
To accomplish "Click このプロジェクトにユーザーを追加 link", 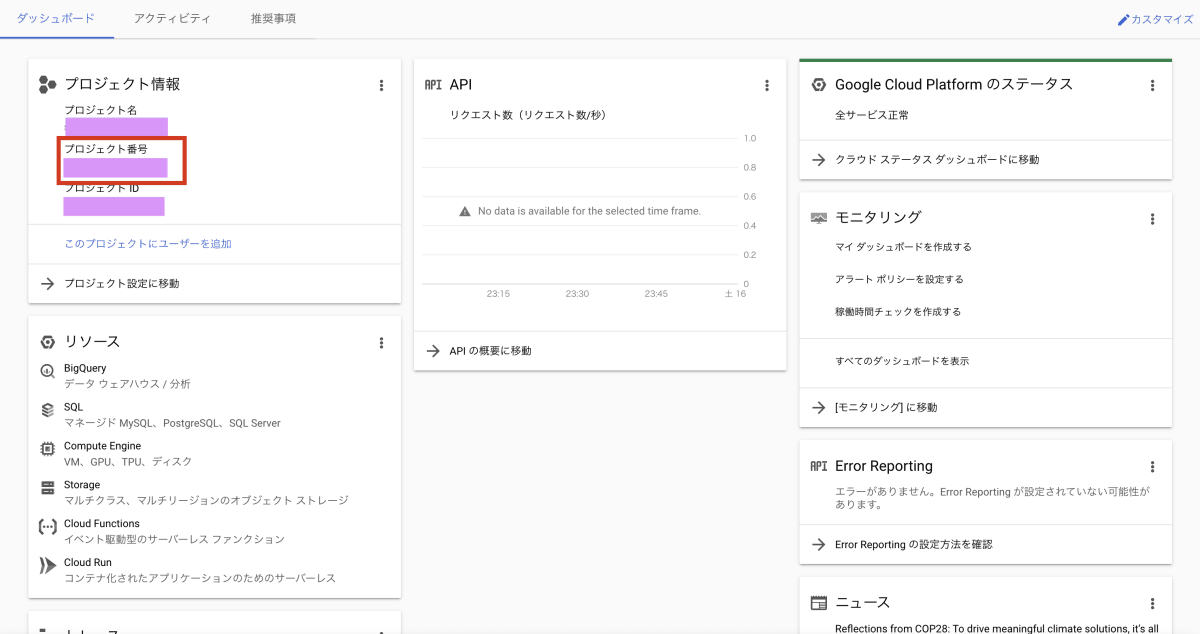I will 148,244.
